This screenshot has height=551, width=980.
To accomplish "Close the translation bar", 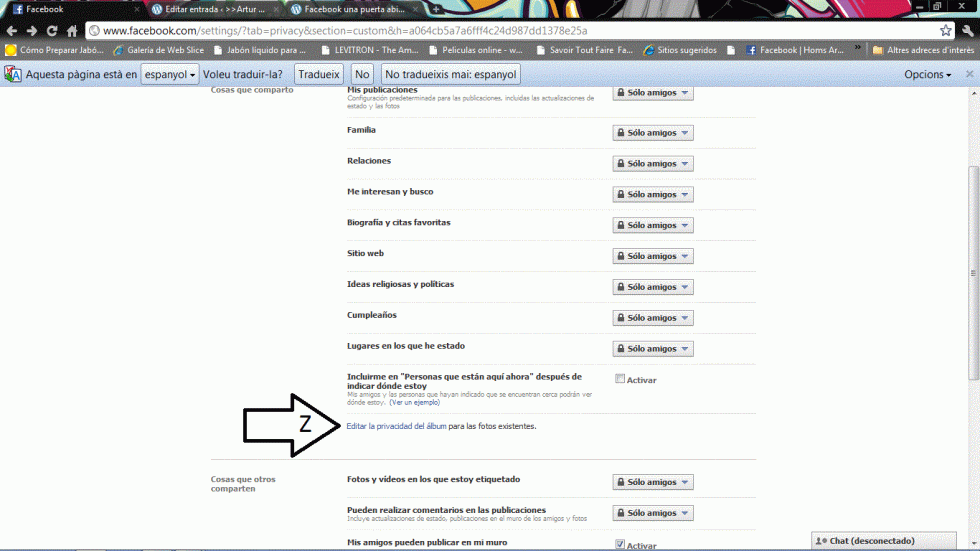I will tap(970, 74).
